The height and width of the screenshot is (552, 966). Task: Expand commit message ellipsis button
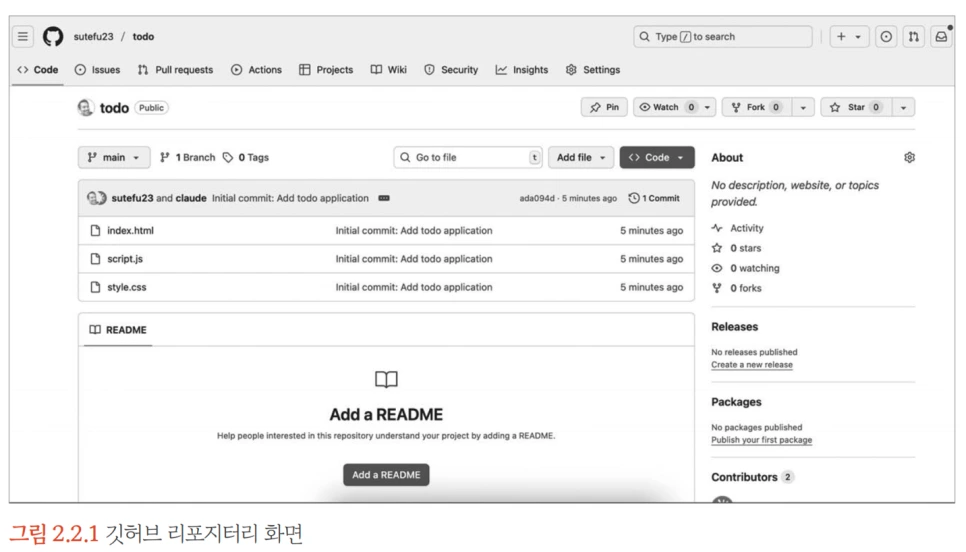[x=384, y=198]
